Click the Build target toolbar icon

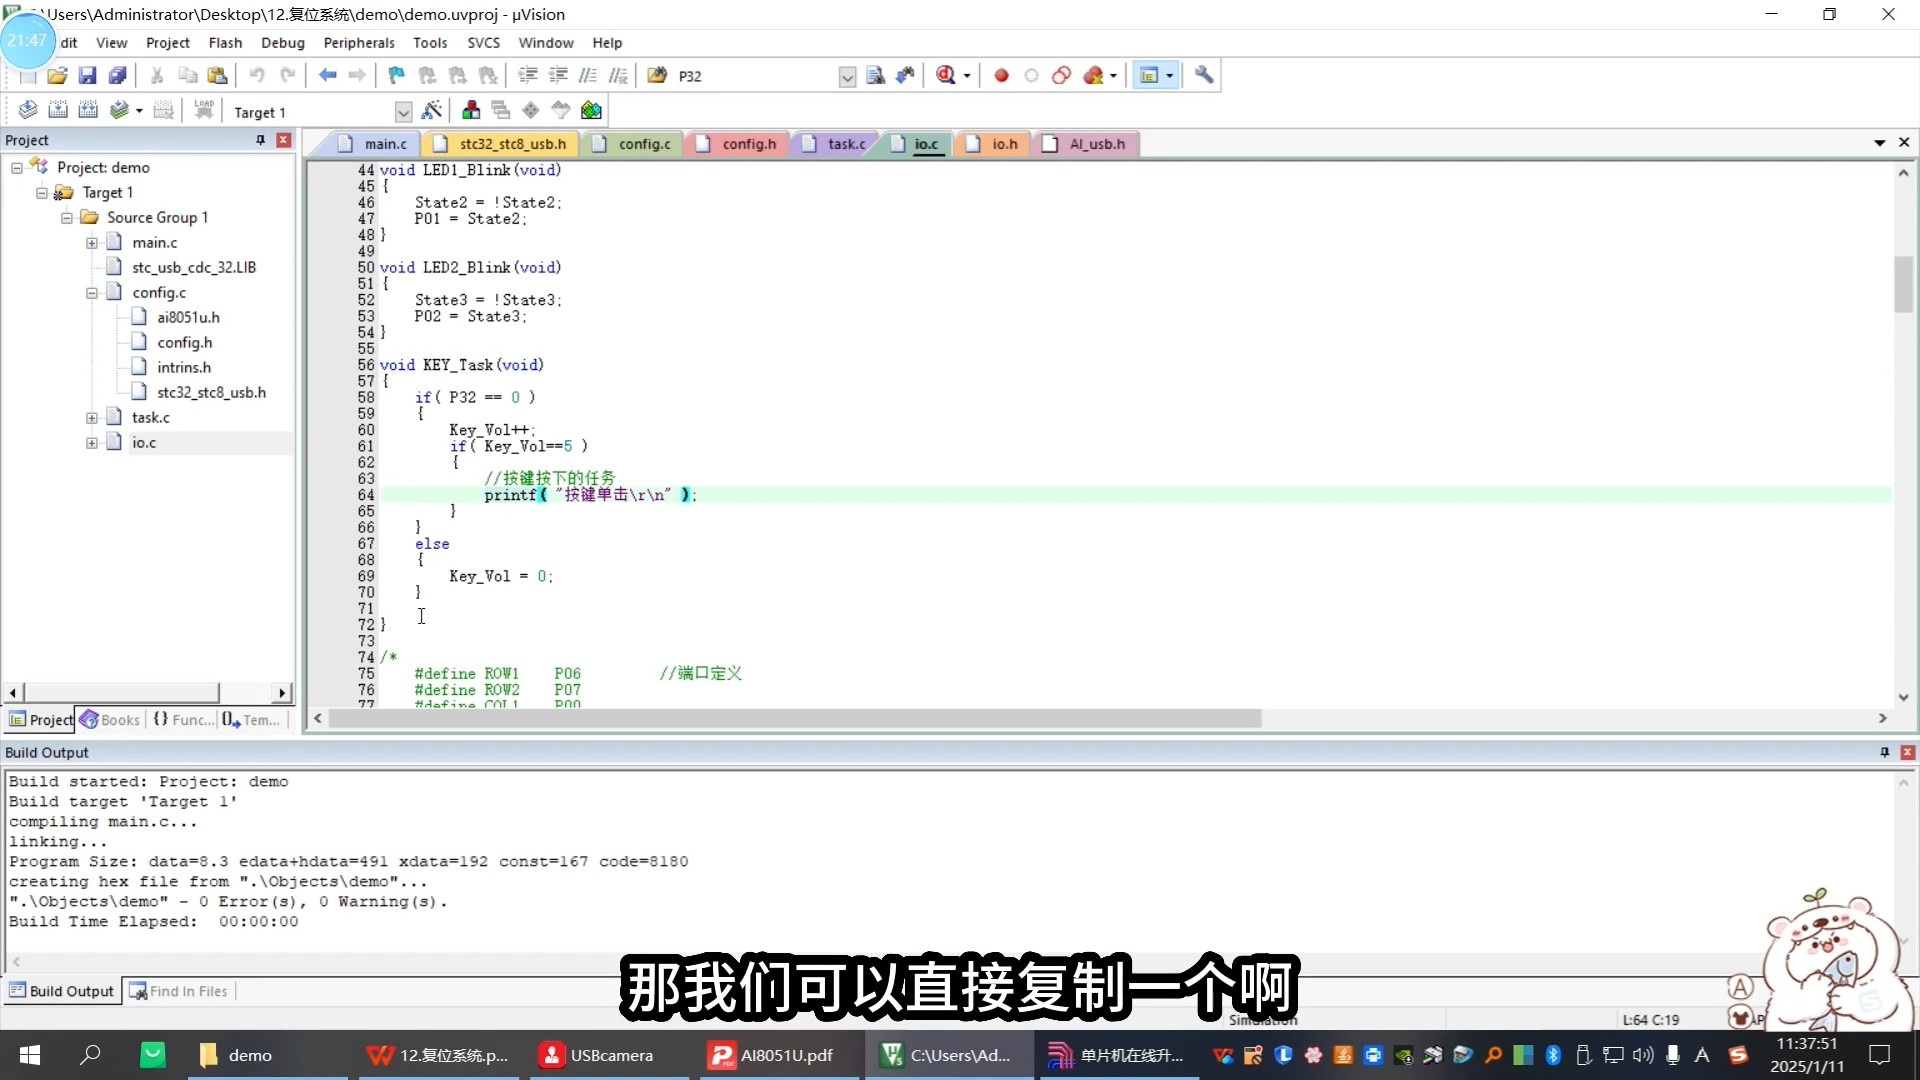pos(58,111)
